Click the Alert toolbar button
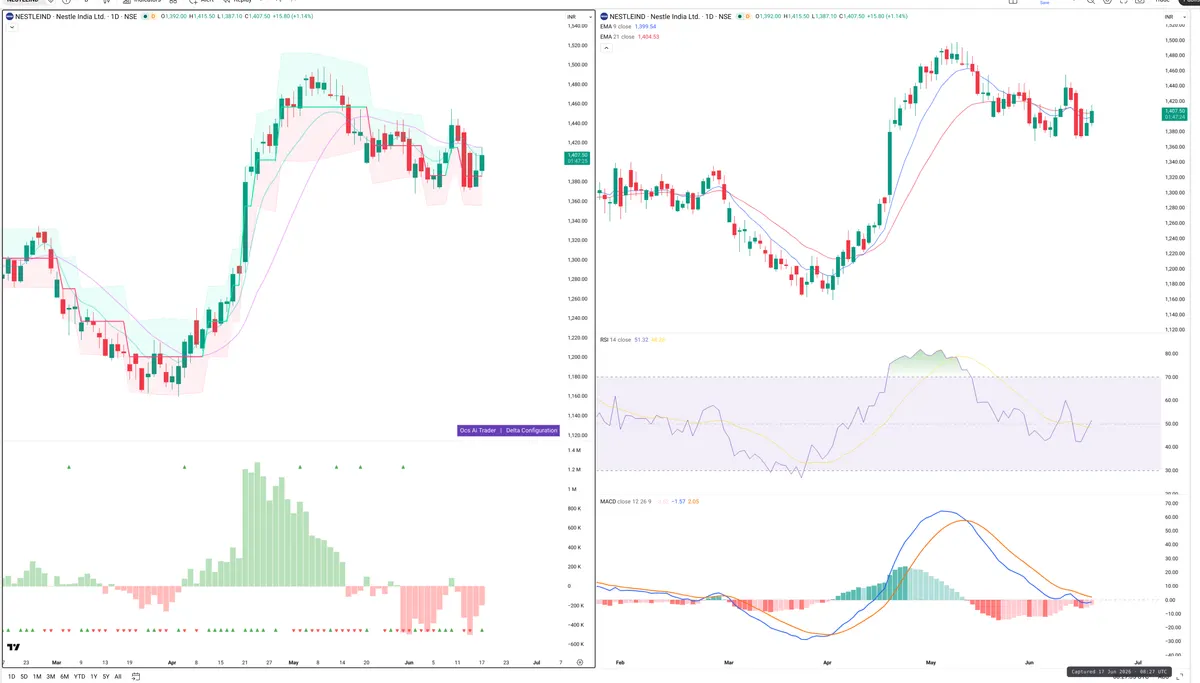The width and height of the screenshot is (1200, 683). [201, 2]
